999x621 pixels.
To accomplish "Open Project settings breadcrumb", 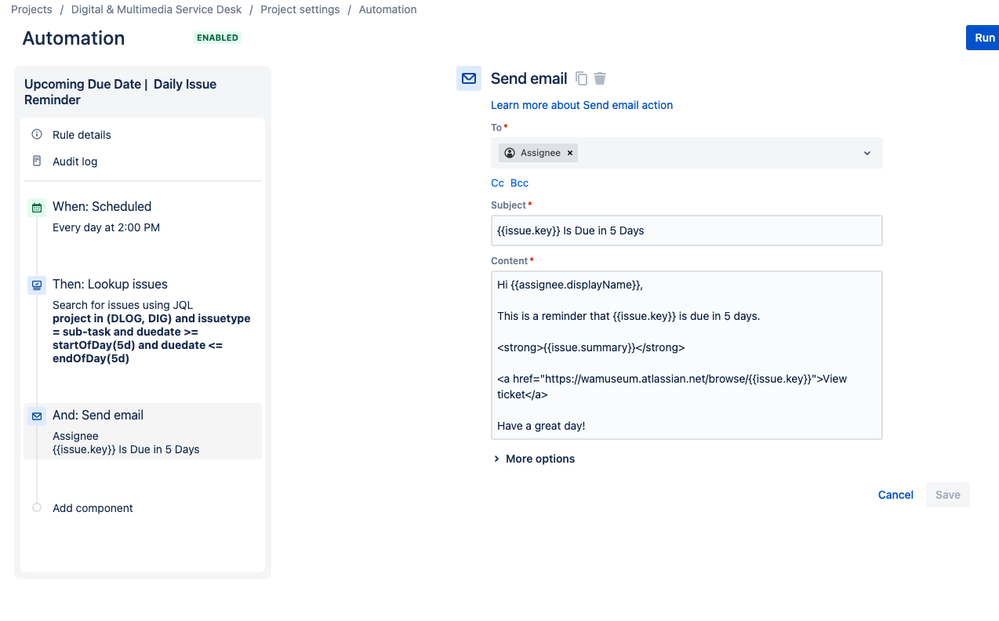I will pos(300,10).
